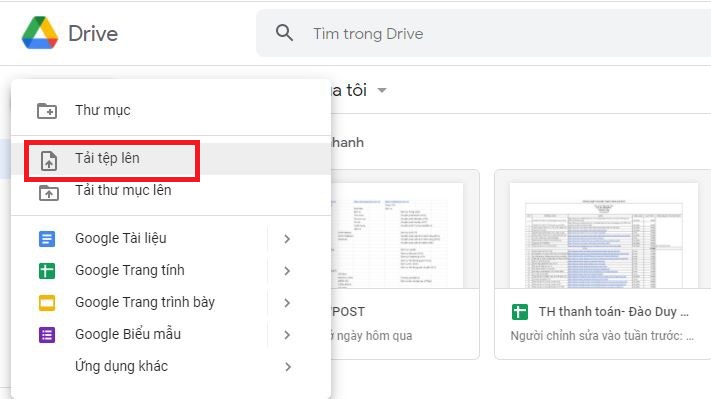Screen dimensions: 711x399
Task: Click the search magnifier icon
Action: click(x=284, y=33)
